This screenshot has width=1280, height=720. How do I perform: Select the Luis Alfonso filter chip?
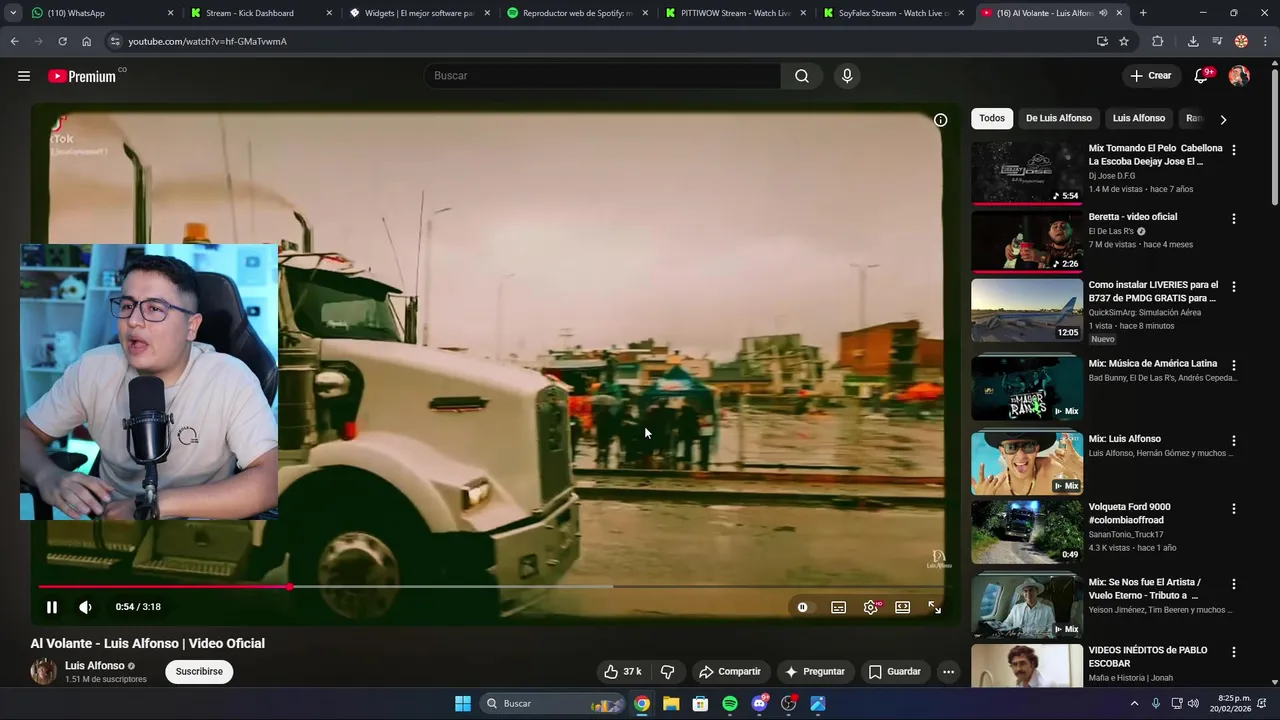click(x=1139, y=118)
